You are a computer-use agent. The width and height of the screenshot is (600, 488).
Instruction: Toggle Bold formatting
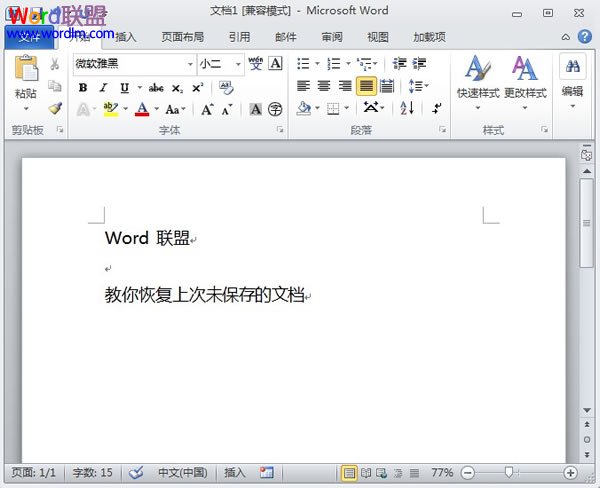(x=83, y=88)
